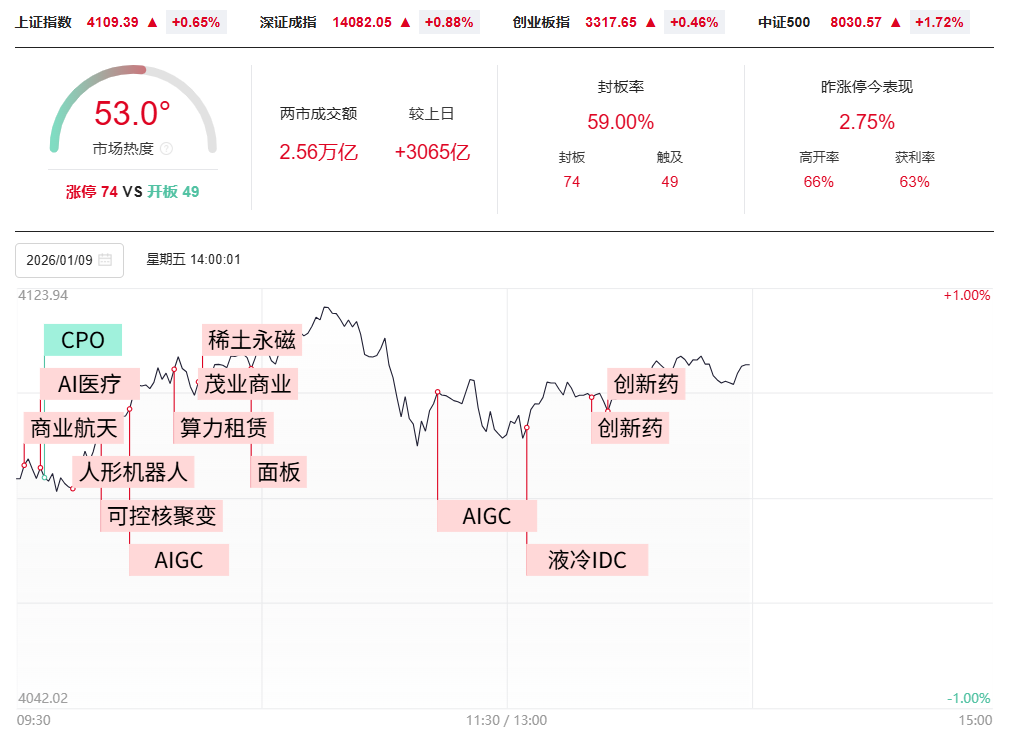This screenshot has width=1011, height=740.
Task: Open the calendar icon in the date field
Action: [105, 260]
